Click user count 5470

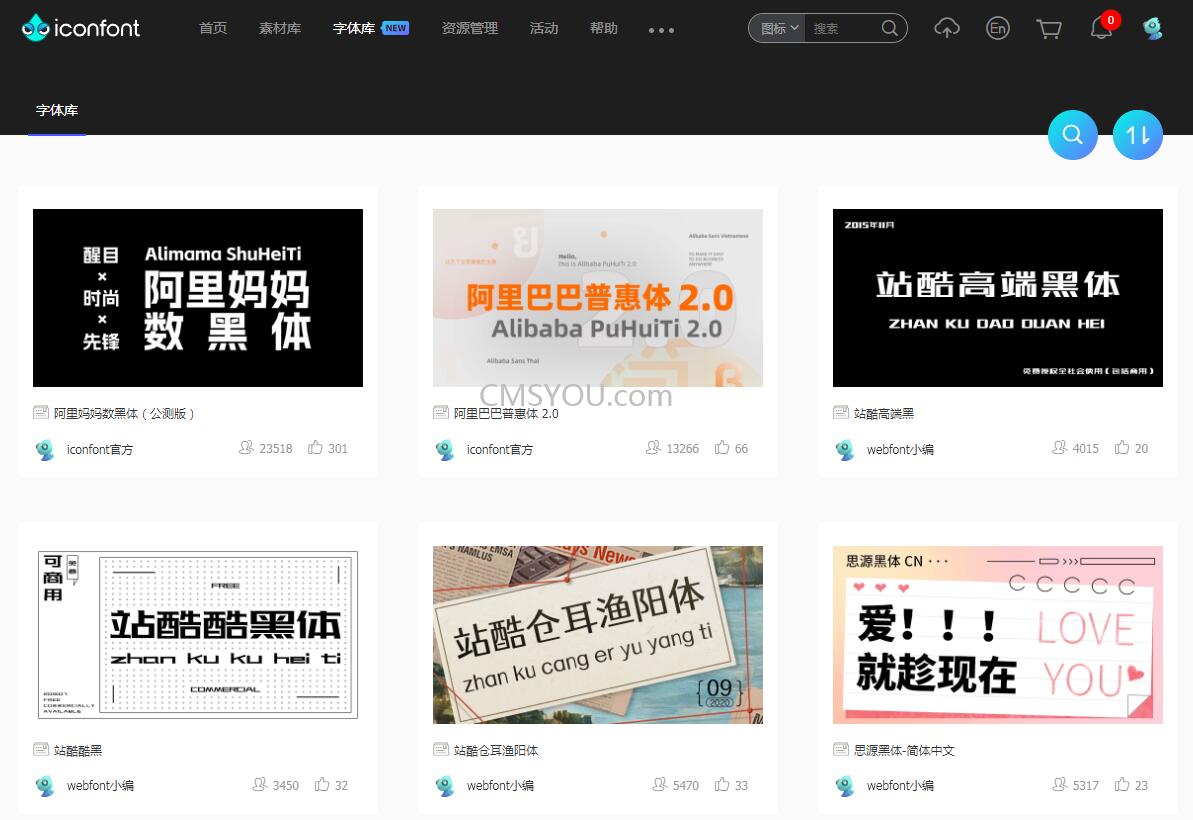pyautogui.click(x=686, y=785)
